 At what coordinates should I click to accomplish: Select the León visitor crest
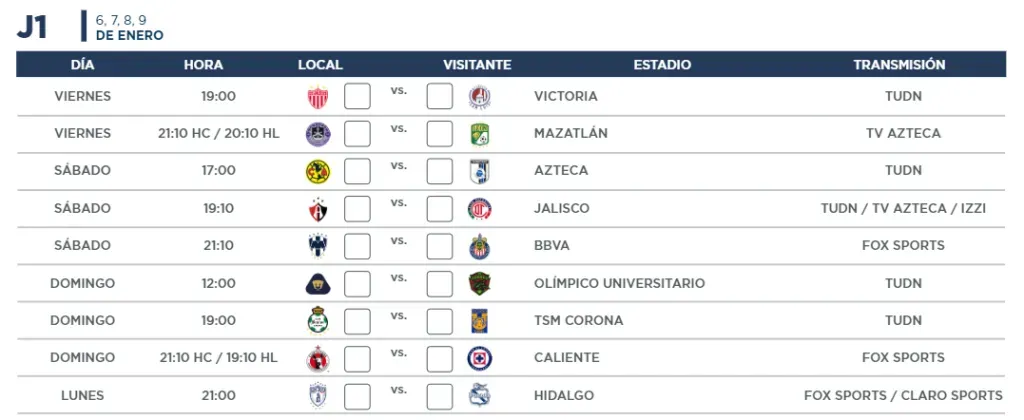[x=479, y=134]
